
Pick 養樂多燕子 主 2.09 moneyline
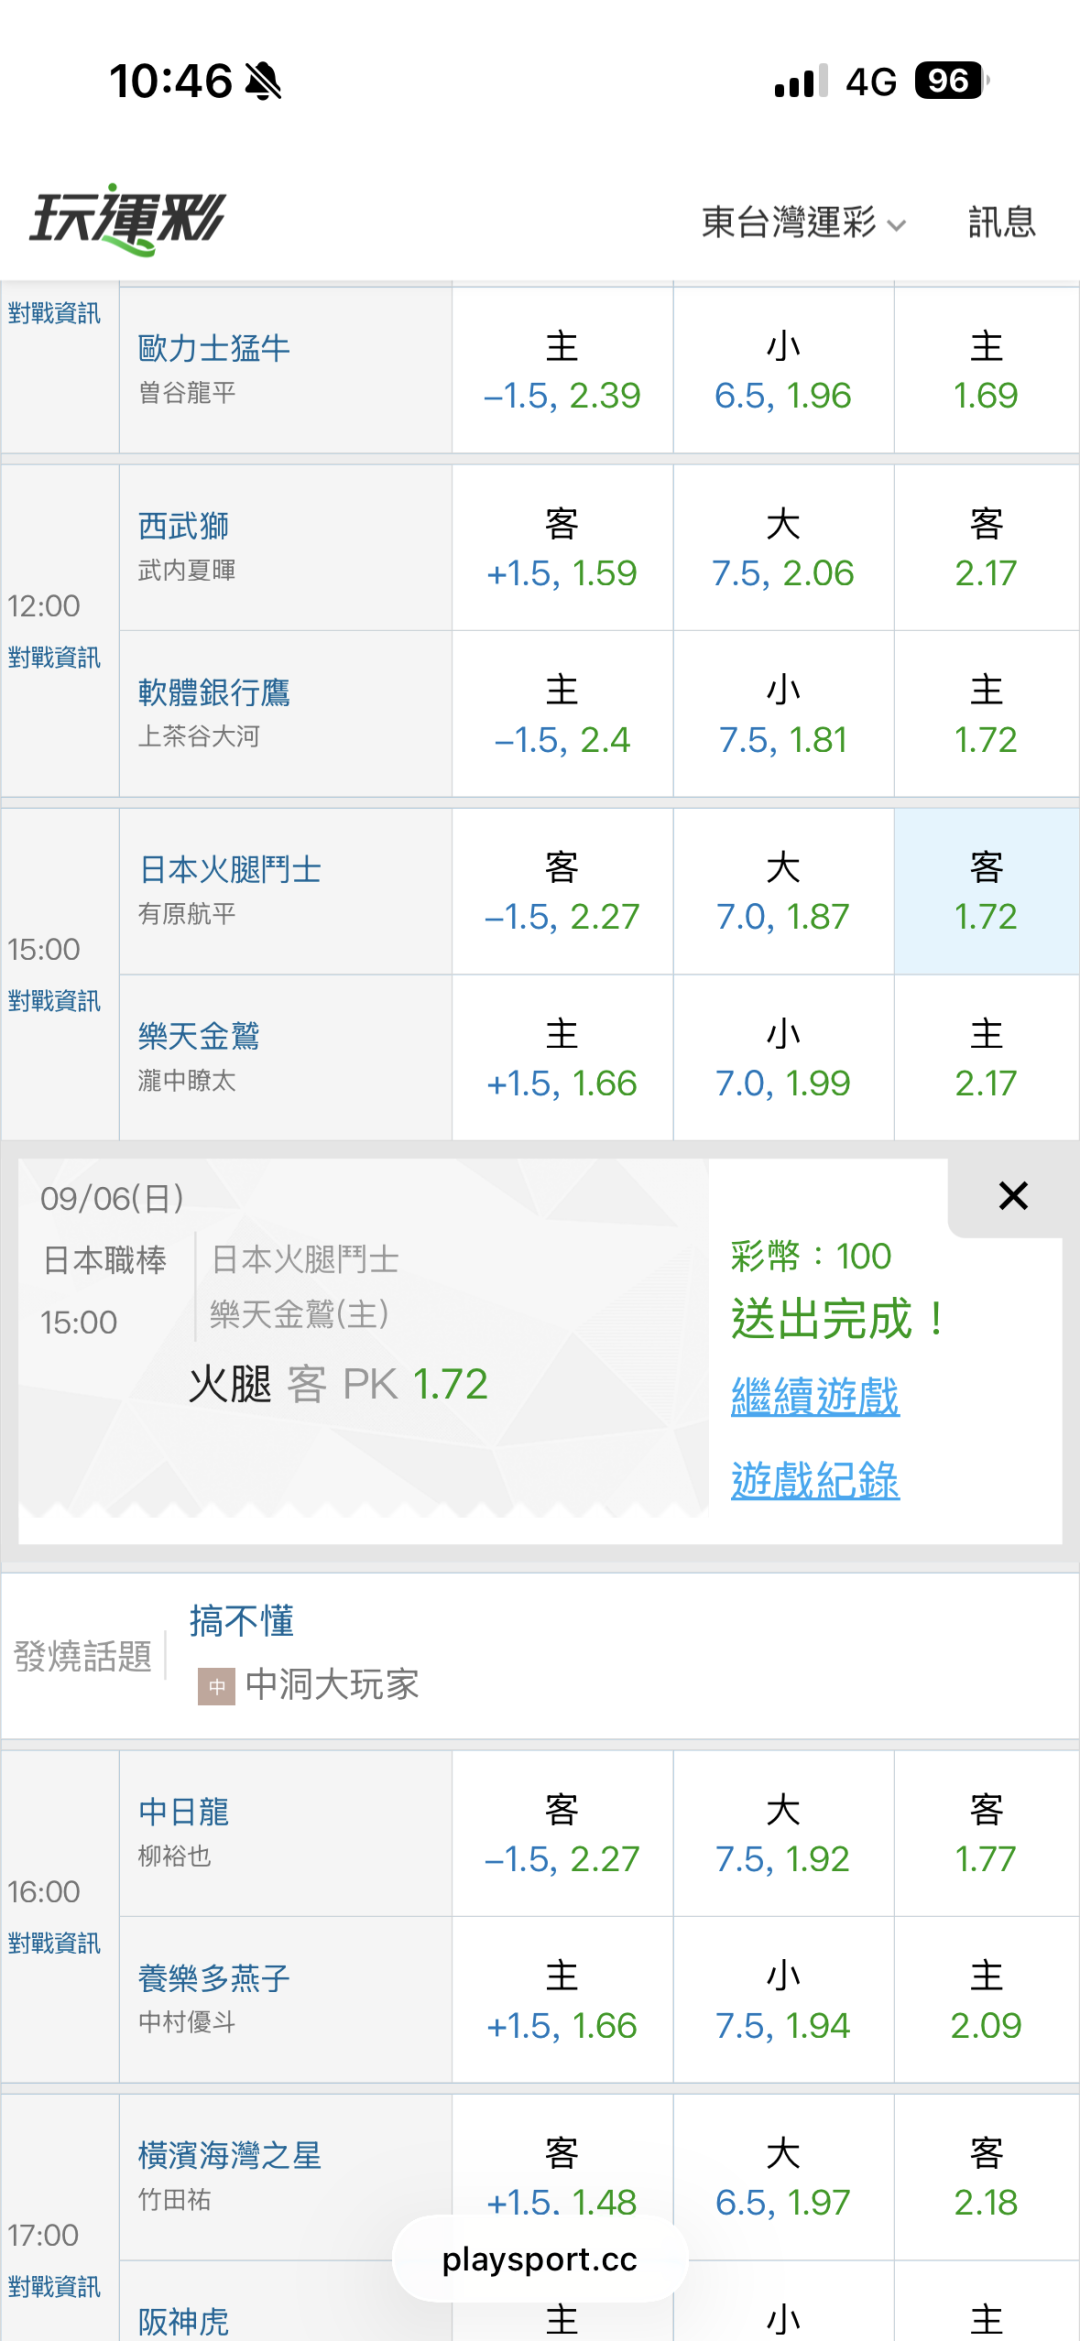[x=986, y=2000]
